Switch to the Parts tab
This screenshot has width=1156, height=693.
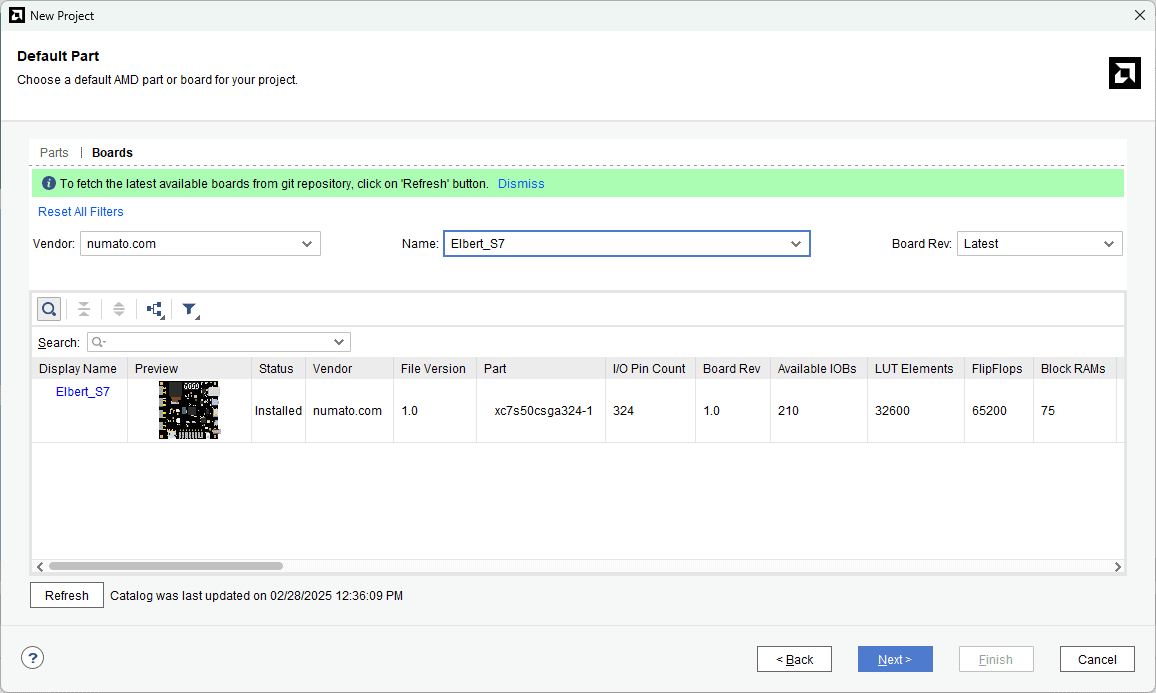(54, 153)
